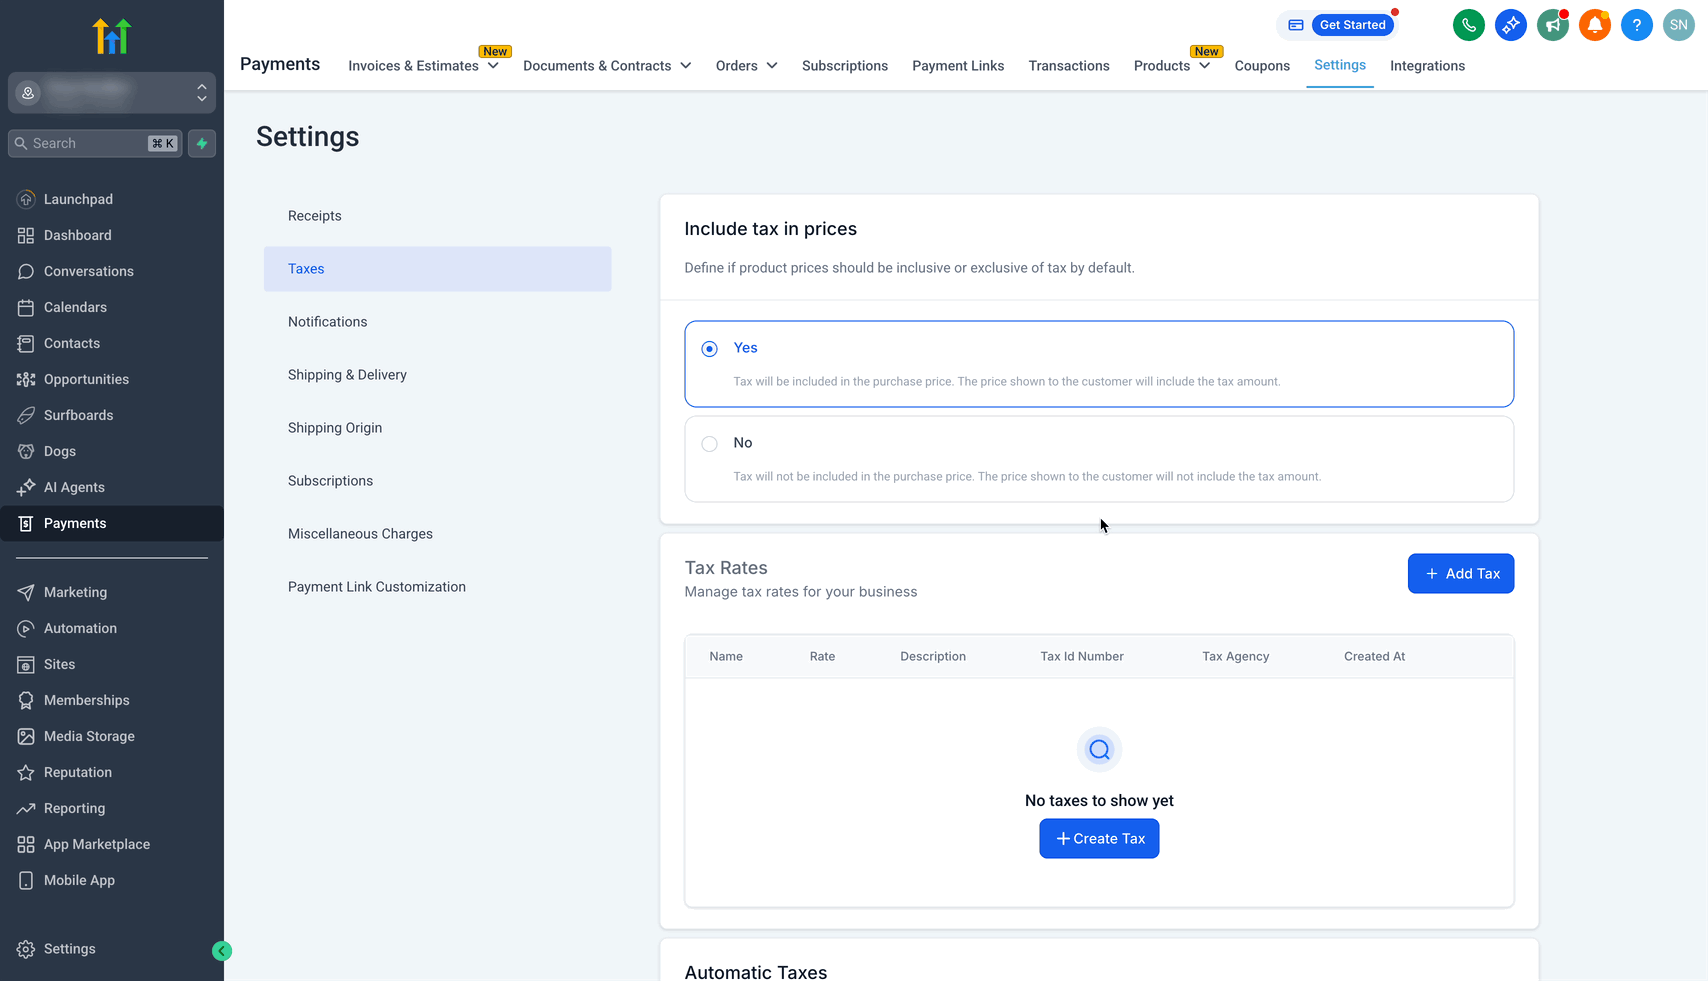
Task: Click the green lightning quick actions icon
Action: tap(202, 143)
